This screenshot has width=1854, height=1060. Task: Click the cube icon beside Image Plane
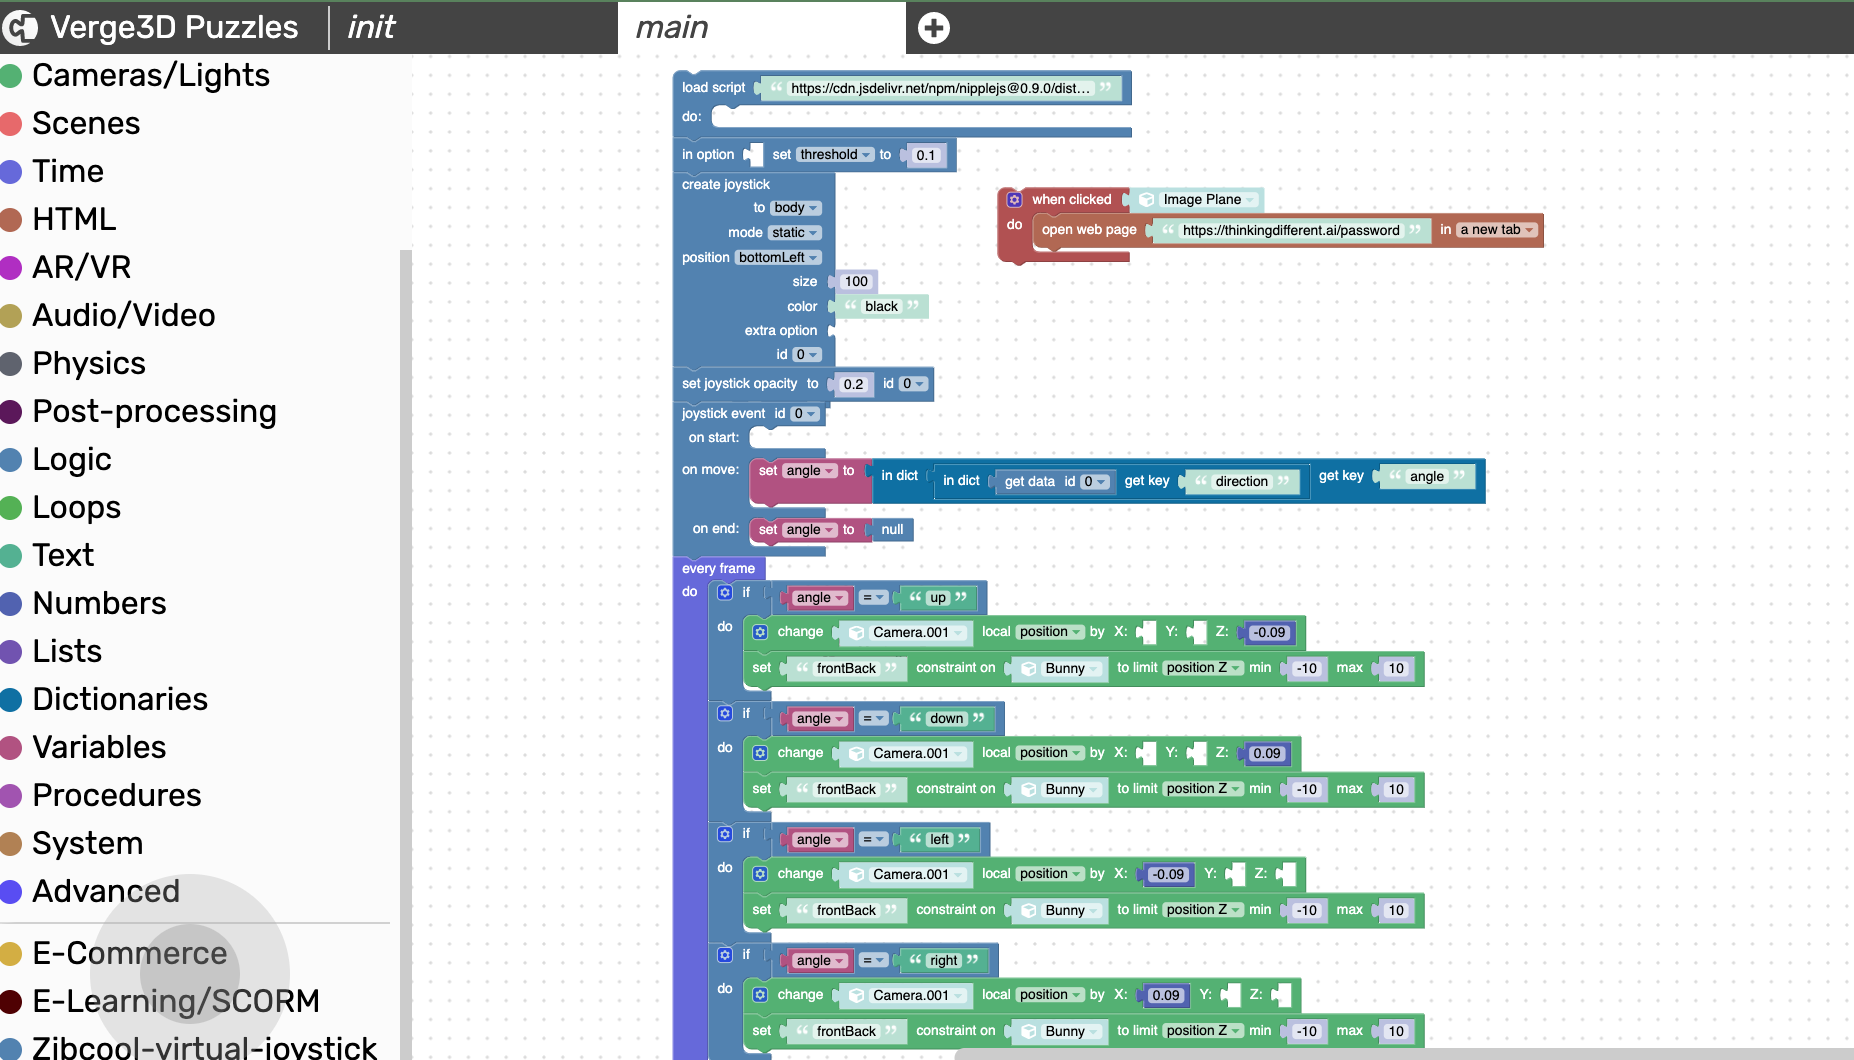(1147, 200)
